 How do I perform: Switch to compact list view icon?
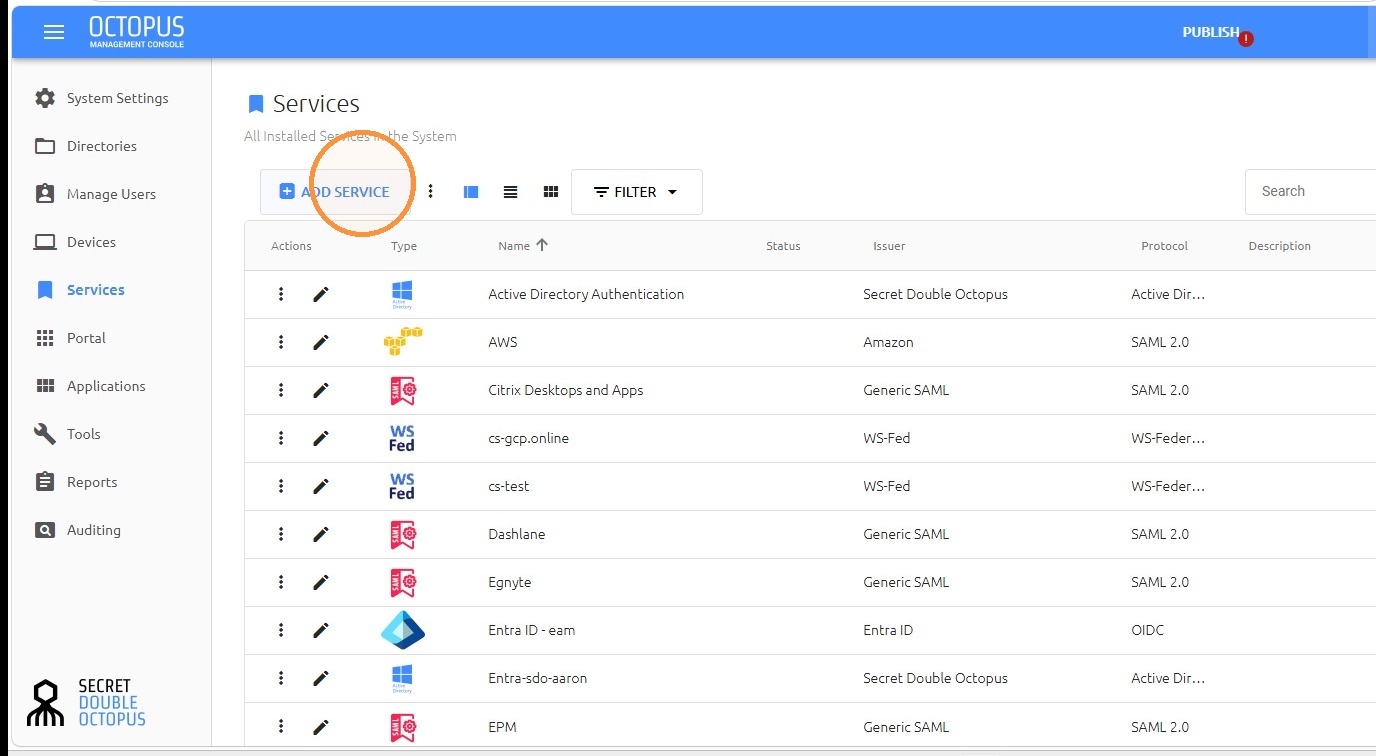510,192
